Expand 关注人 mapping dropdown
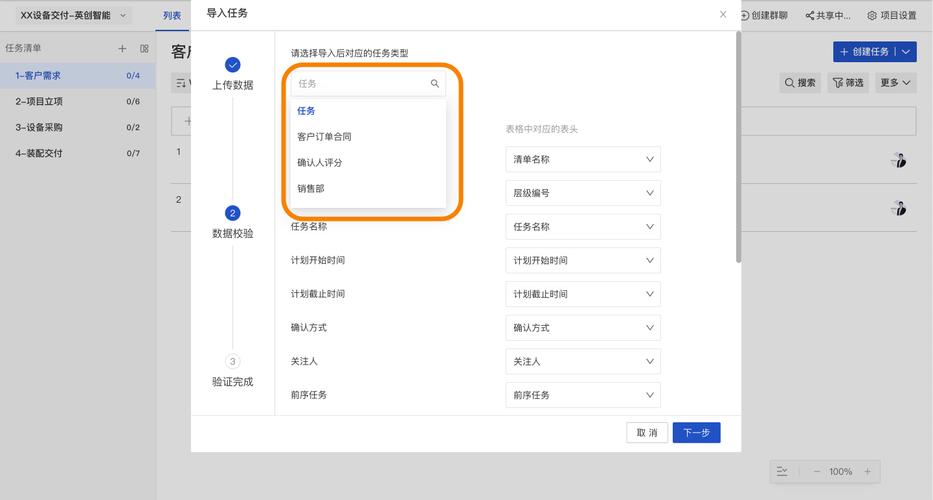 pyautogui.click(x=583, y=361)
